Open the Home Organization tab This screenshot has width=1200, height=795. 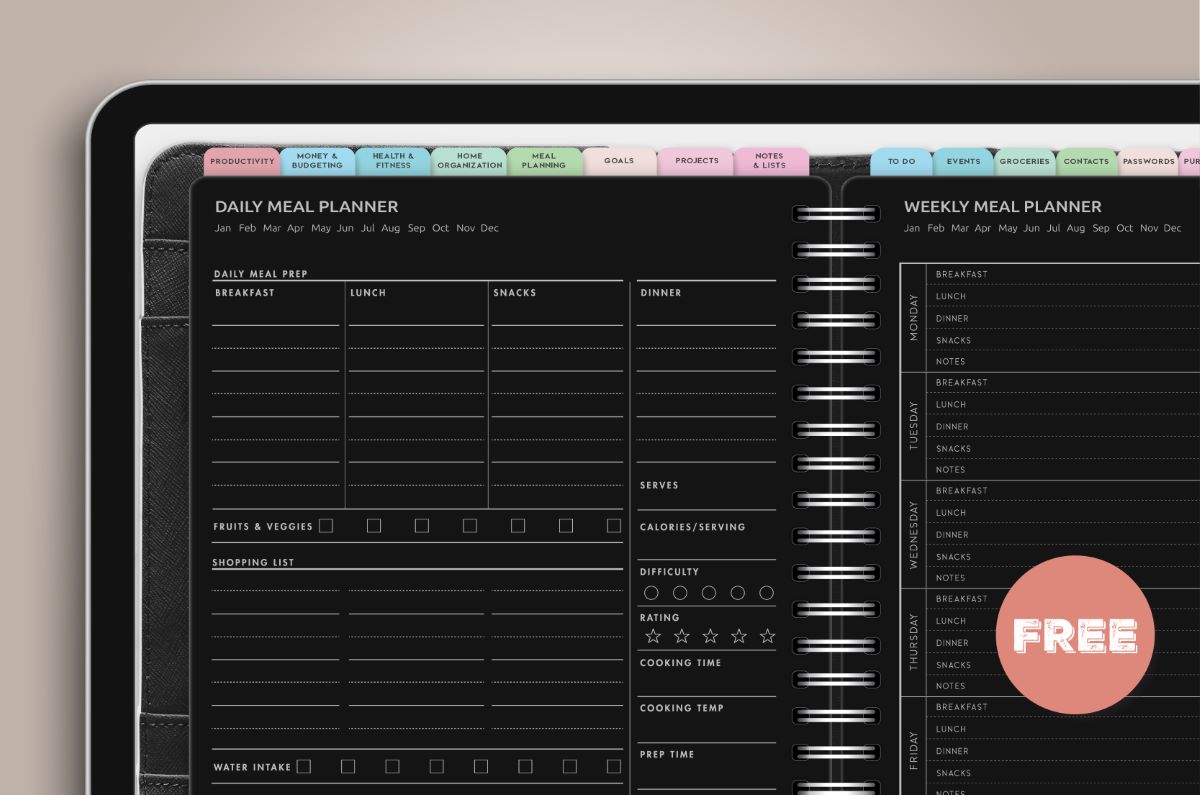(469, 161)
